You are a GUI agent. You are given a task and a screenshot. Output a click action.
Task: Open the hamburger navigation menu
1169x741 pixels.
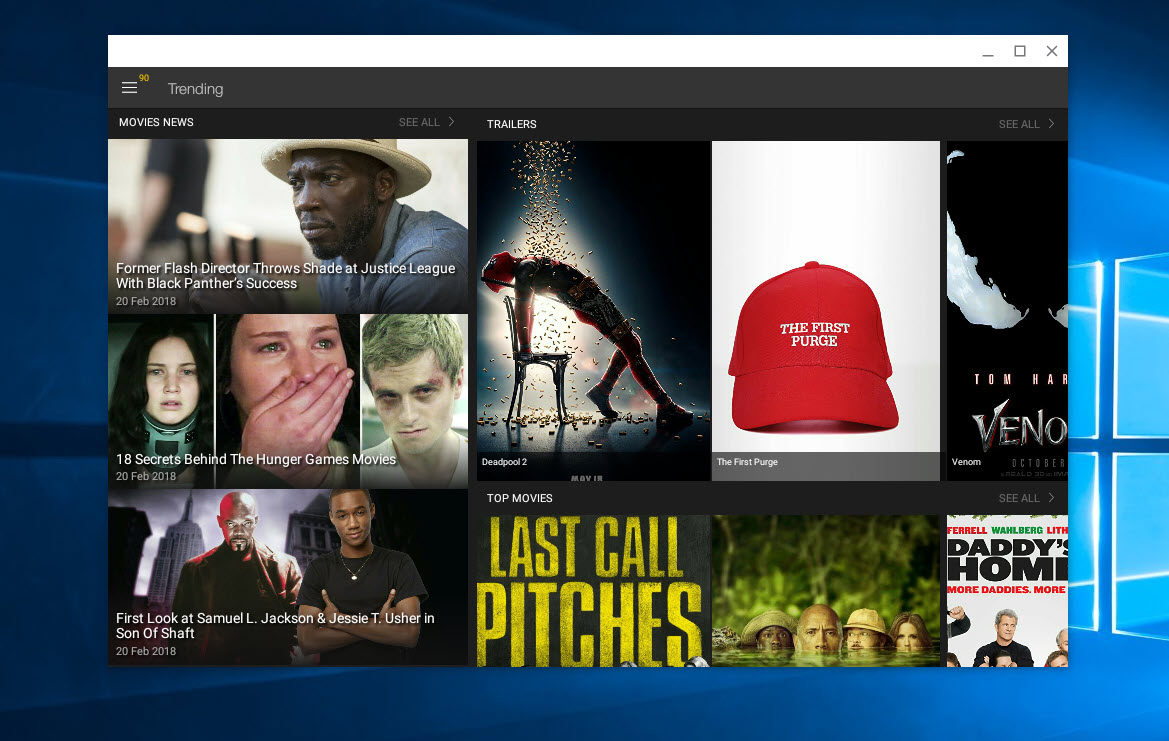(129, 88)
